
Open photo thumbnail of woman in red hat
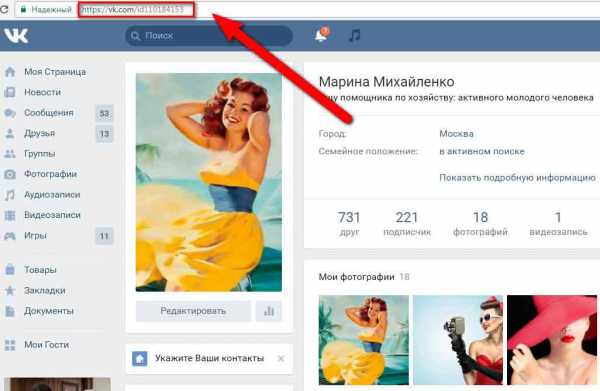(552, 340)
